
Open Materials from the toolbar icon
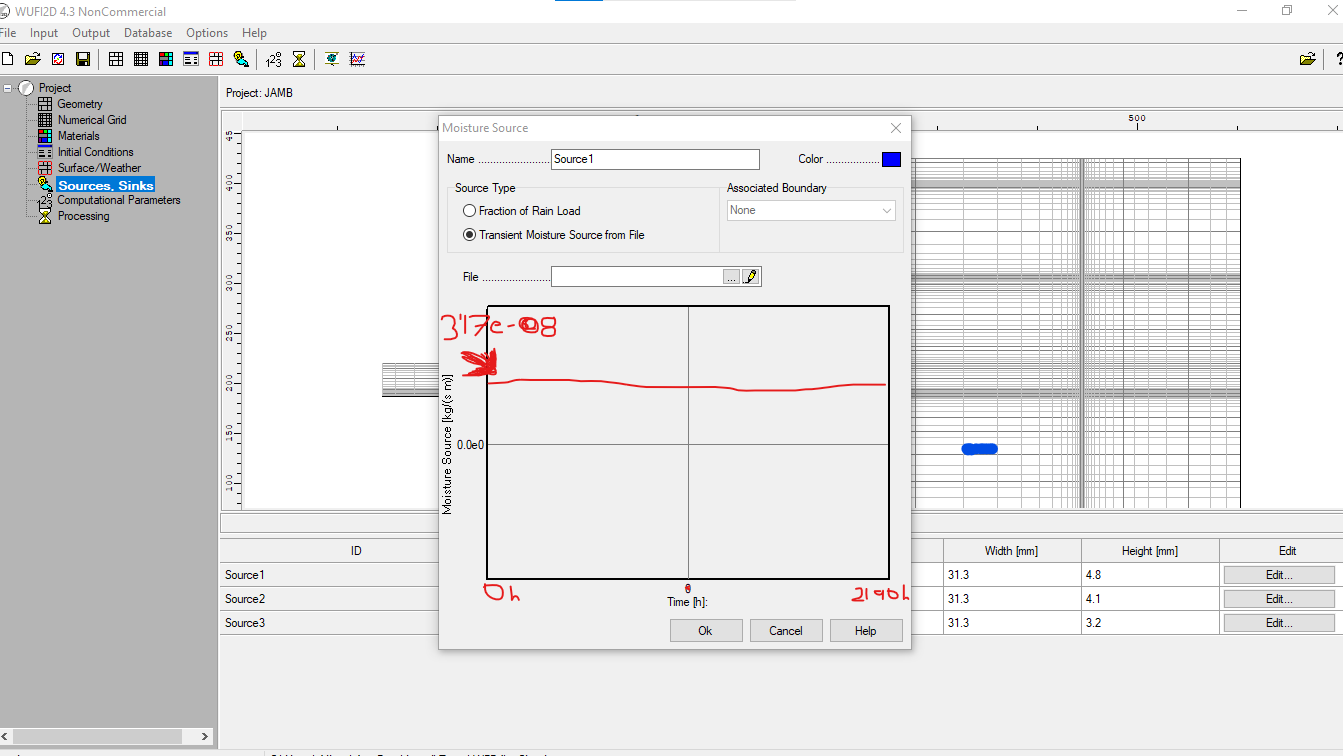pyautogui.click(x=166, y=59)
